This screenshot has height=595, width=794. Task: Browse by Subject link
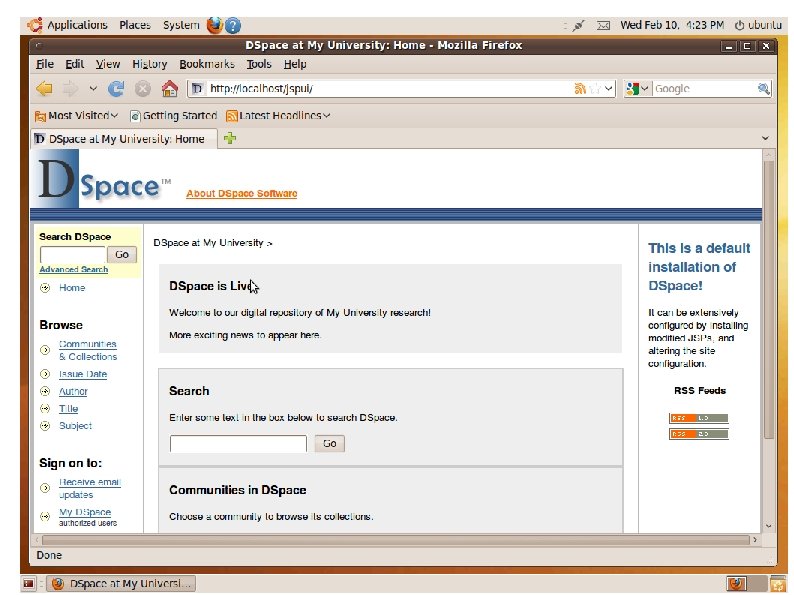(75, 426)
